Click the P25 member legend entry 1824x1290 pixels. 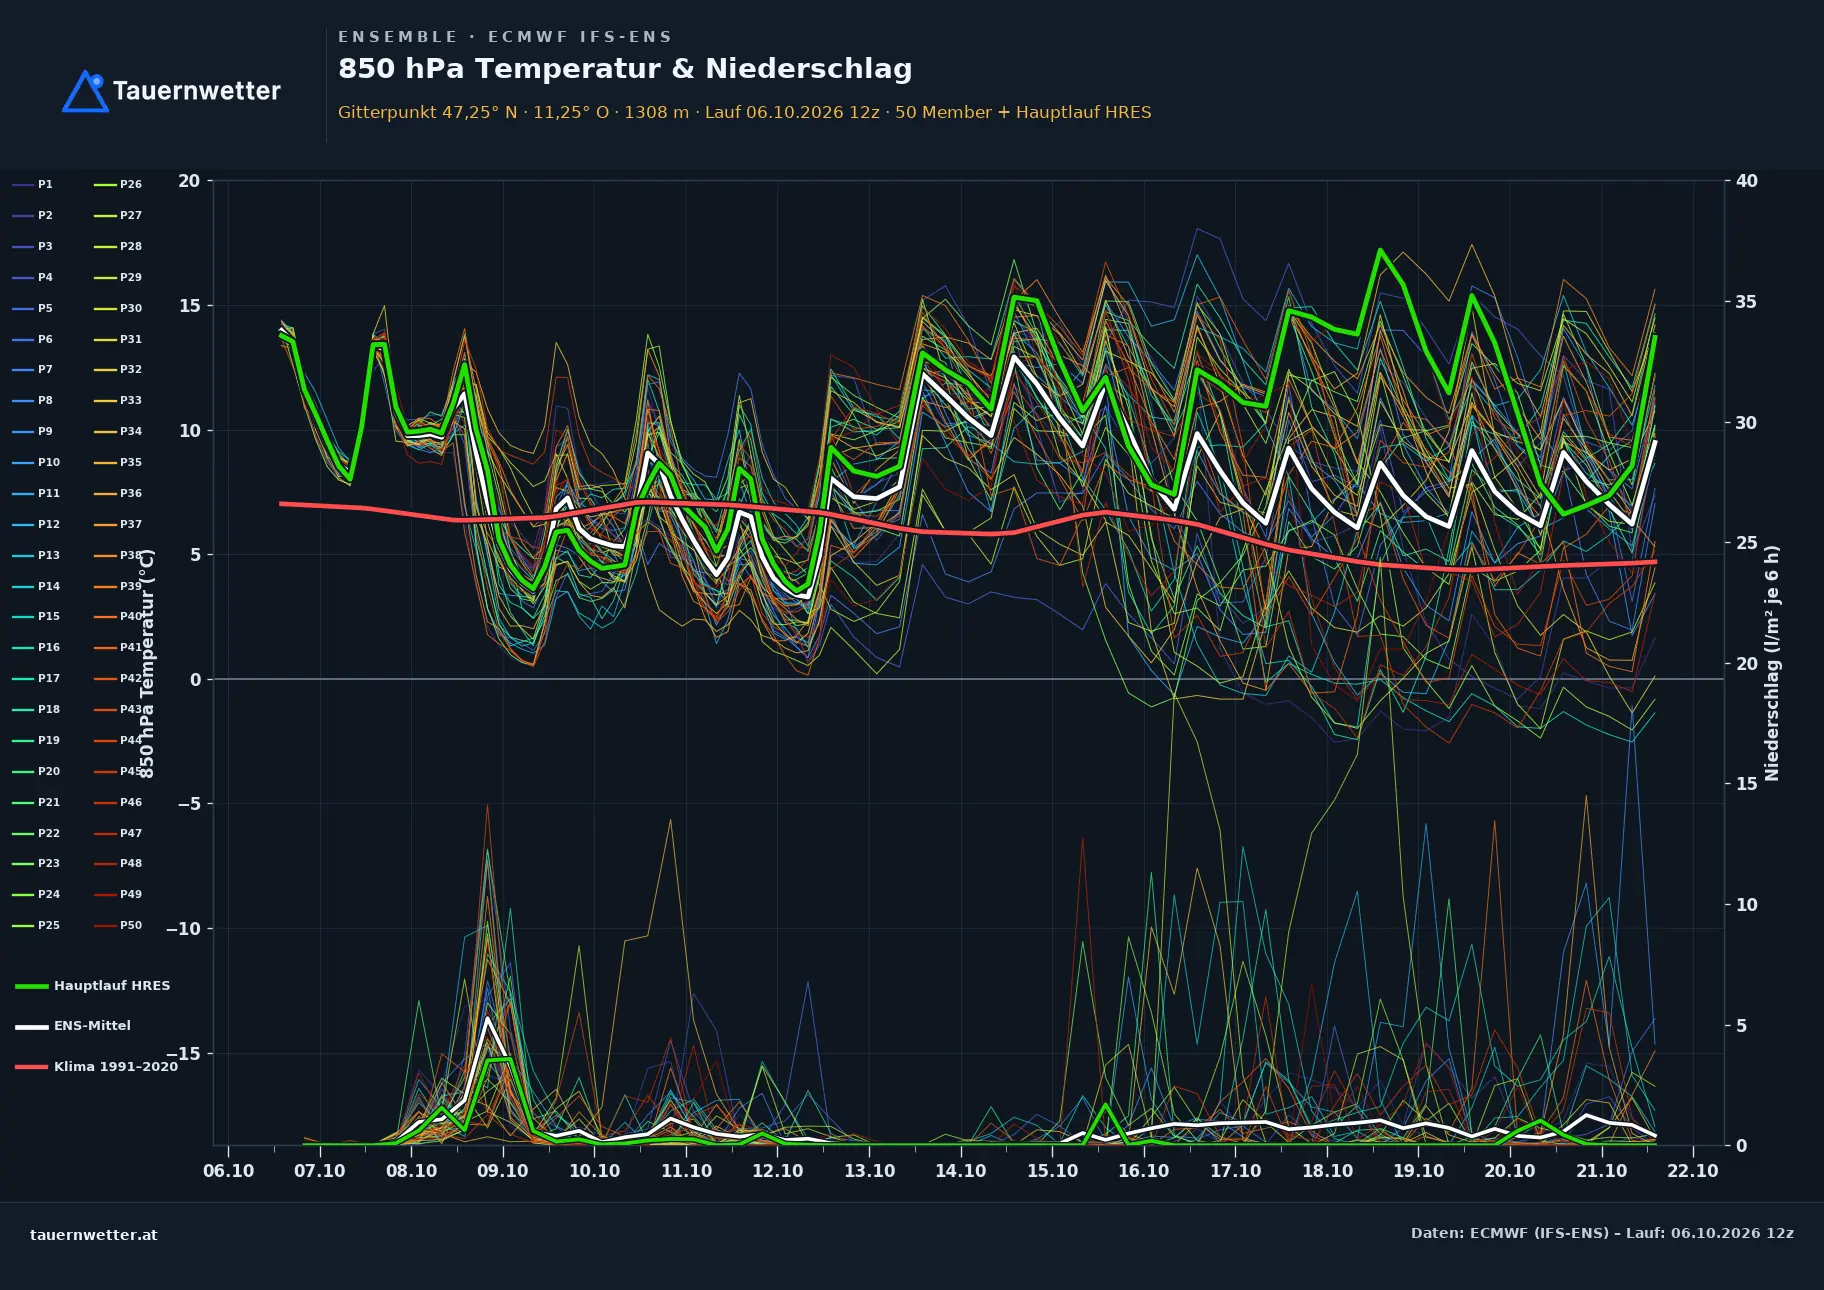click(x=36, y=926)
